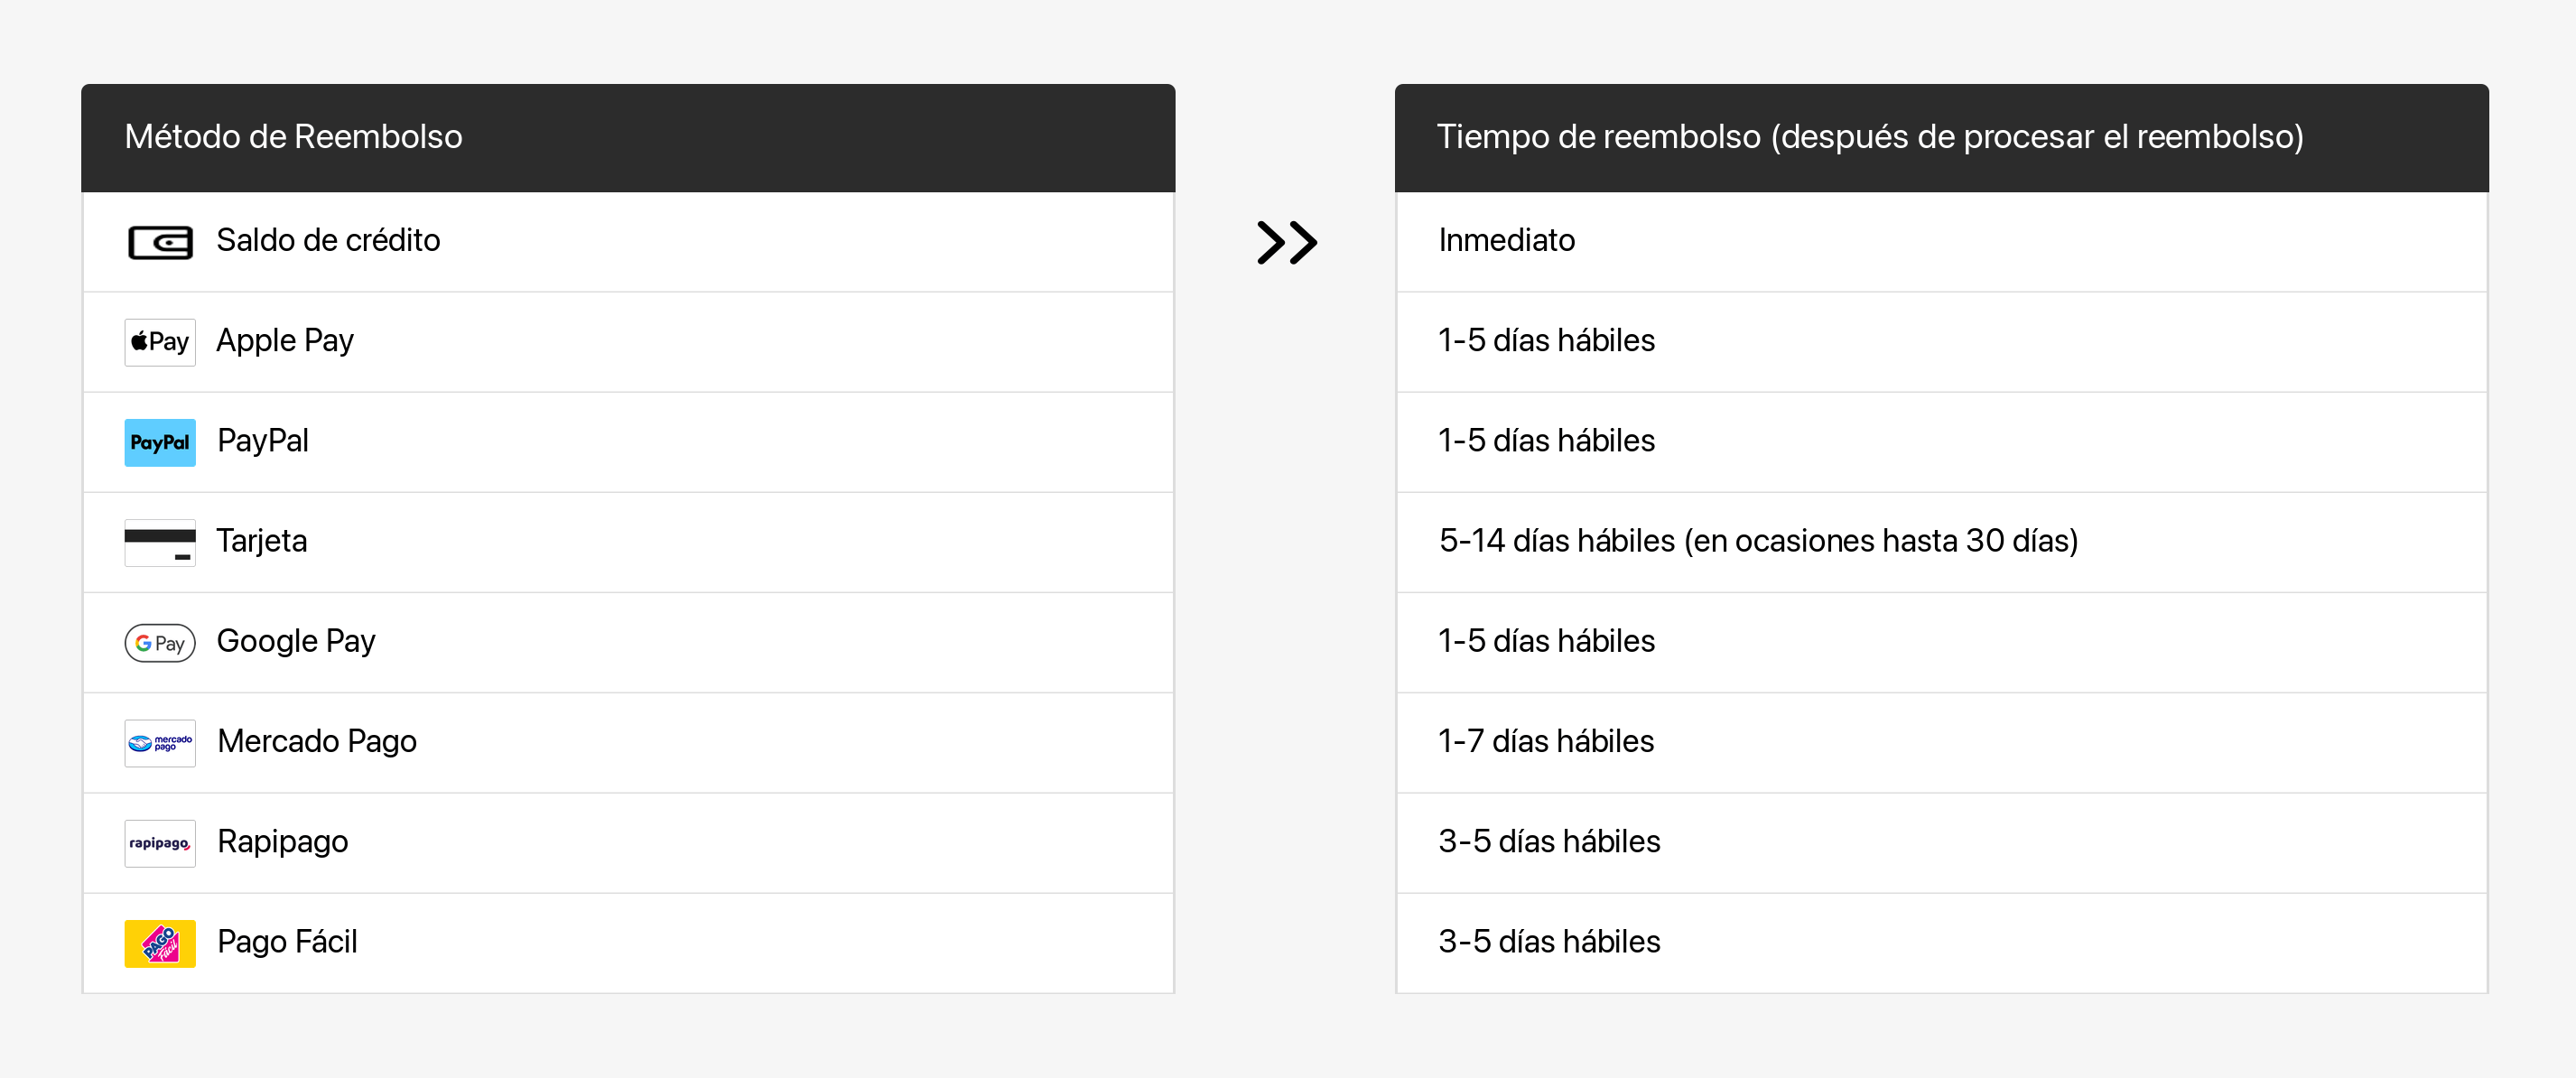Select the Saldo de crédito label

(x=328, y=240)
